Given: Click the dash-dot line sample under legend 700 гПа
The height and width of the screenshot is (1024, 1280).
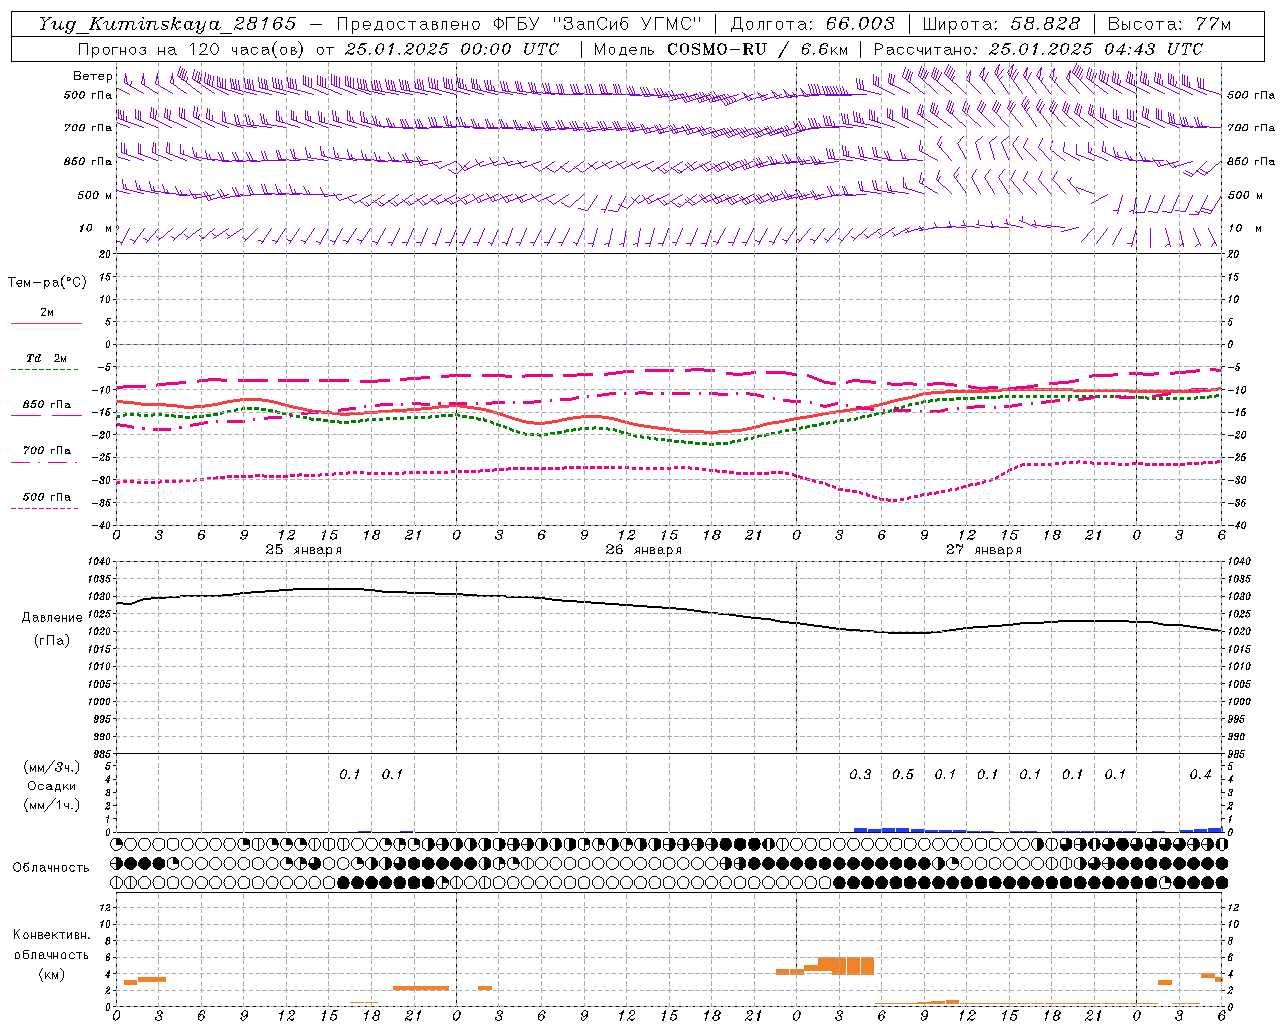Looking at the screenshot, I should (x=44, y=462).
